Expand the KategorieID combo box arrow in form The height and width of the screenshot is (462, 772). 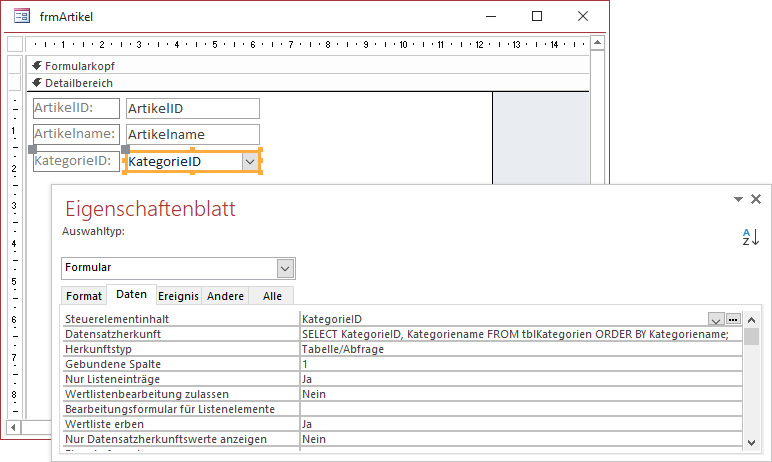pos(250,161)
